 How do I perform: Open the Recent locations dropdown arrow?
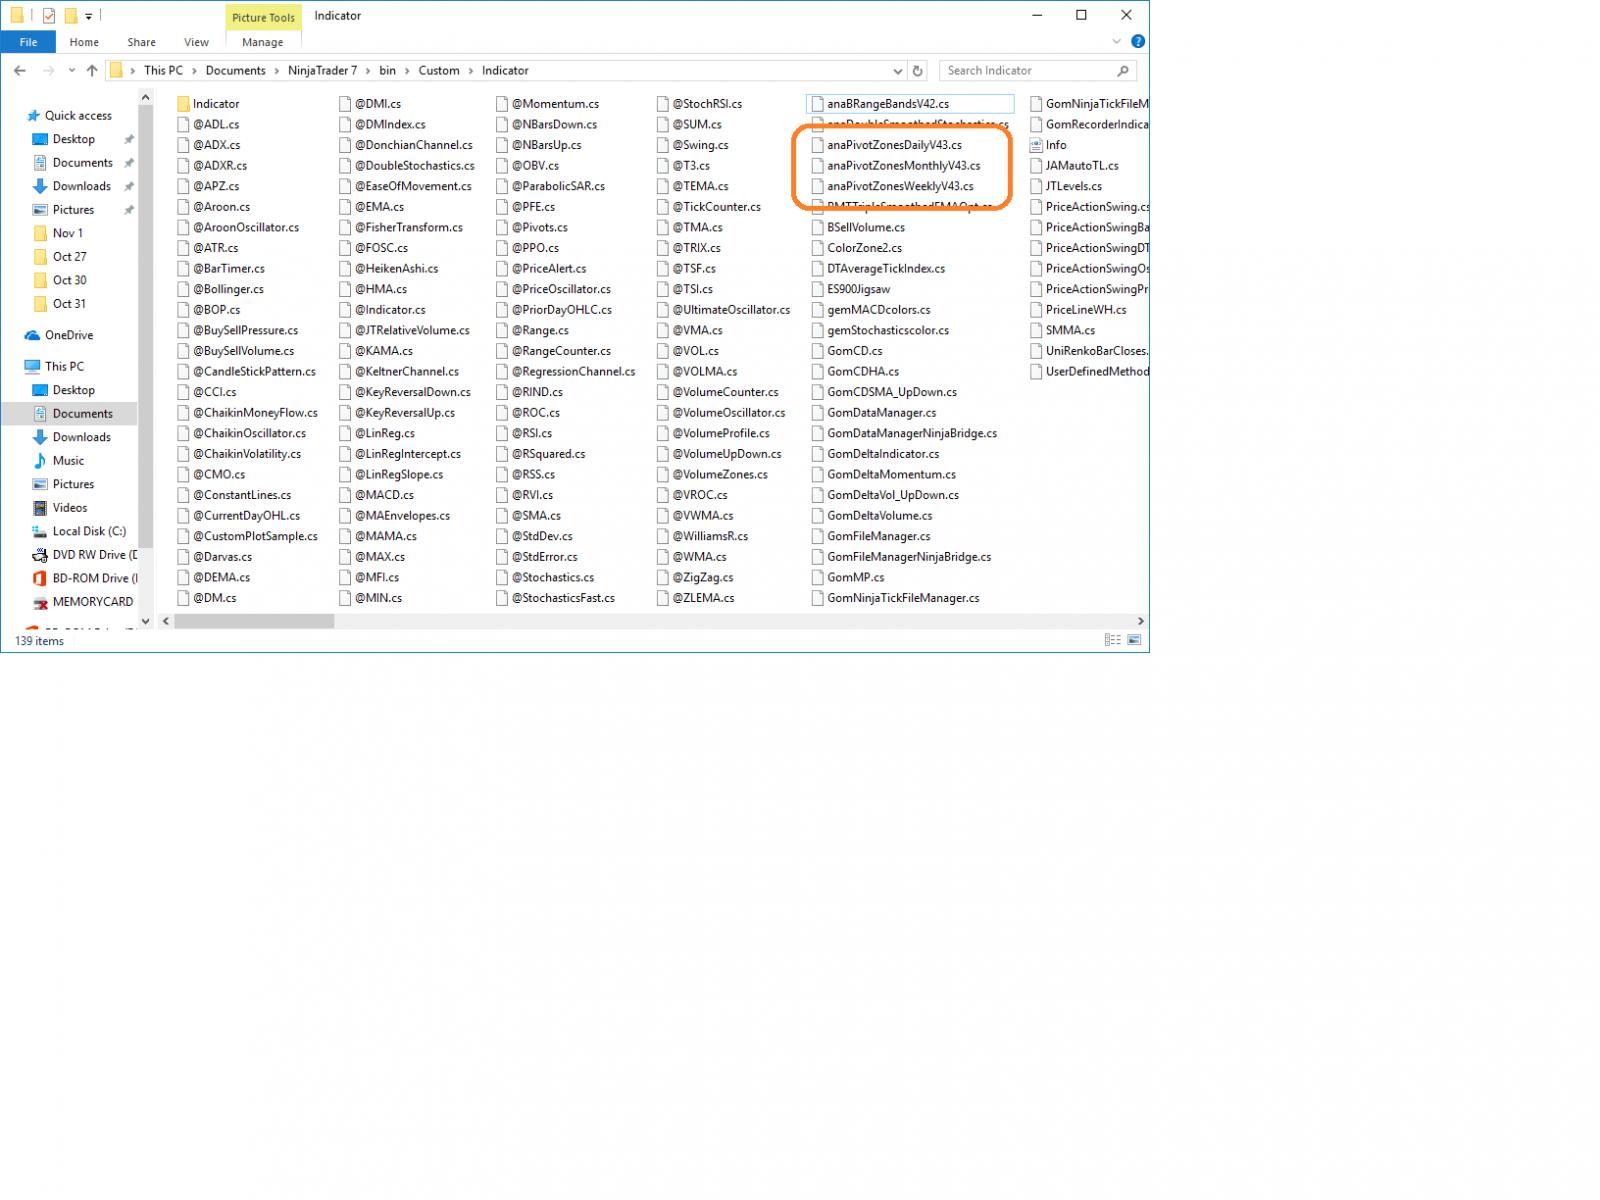tap(71, 71)
